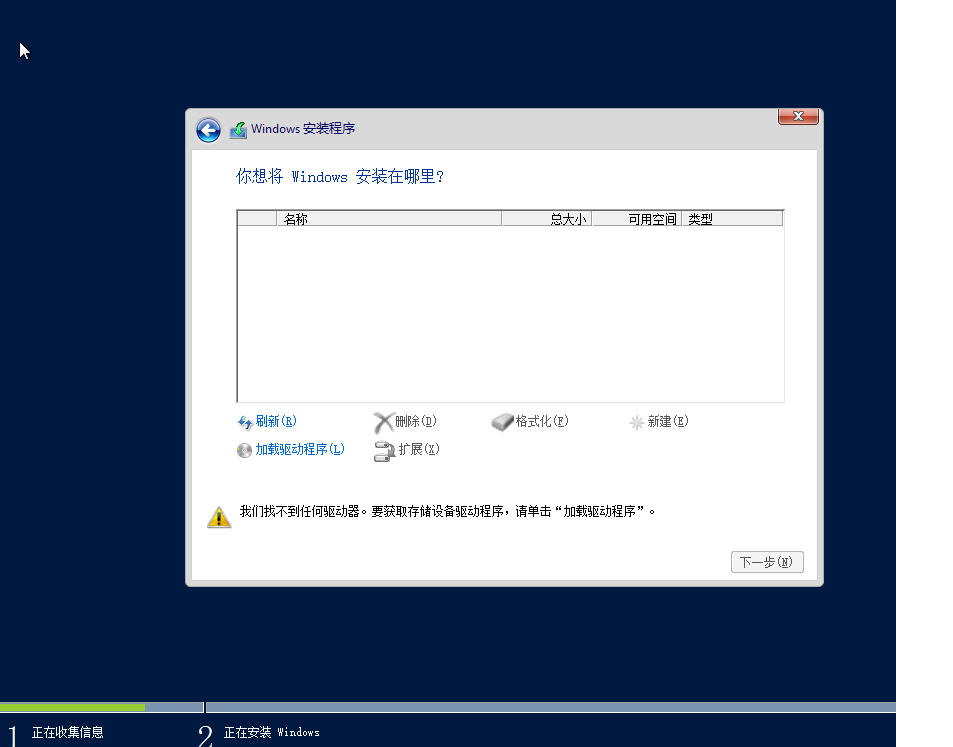Sort by the 名称 column header
The image size is (953, 747).
coord(389,219)
